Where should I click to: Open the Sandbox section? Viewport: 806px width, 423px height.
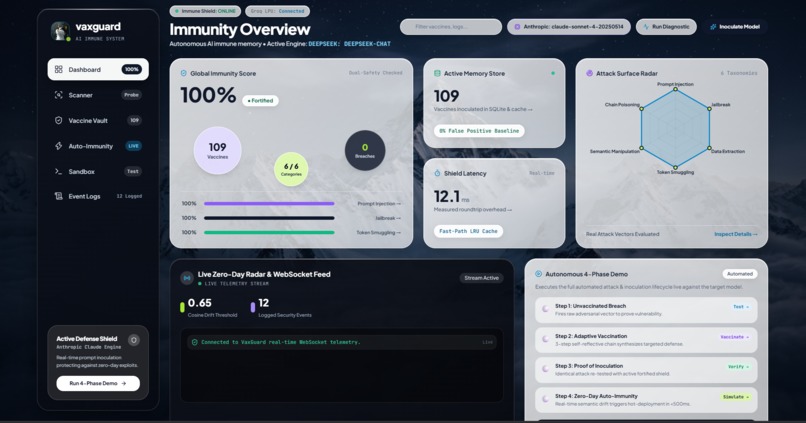[98, 171]
